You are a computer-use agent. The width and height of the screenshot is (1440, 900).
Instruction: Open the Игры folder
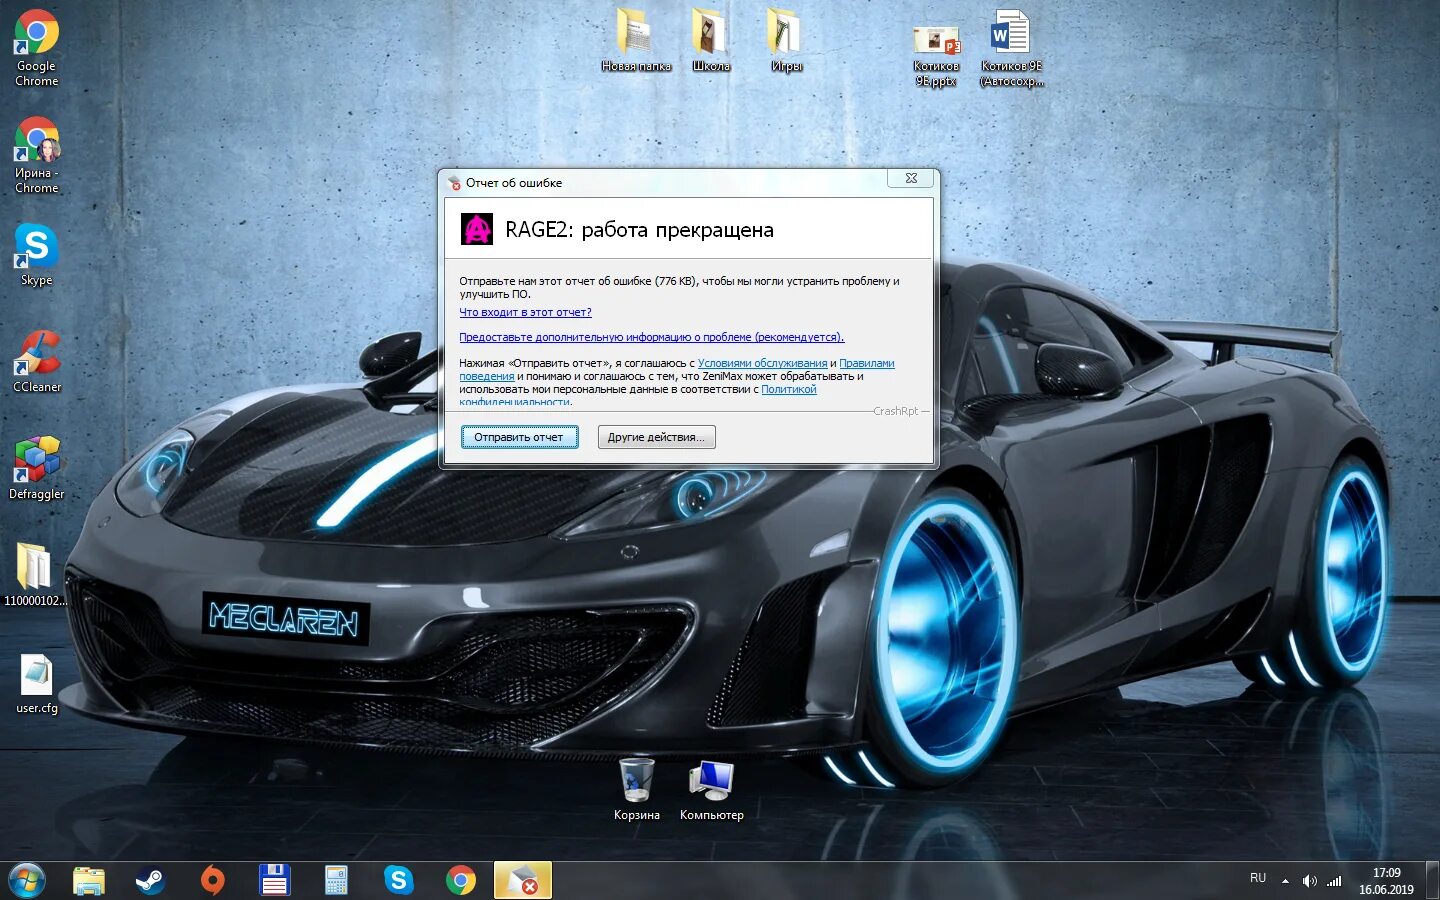(x=786, y=41)
